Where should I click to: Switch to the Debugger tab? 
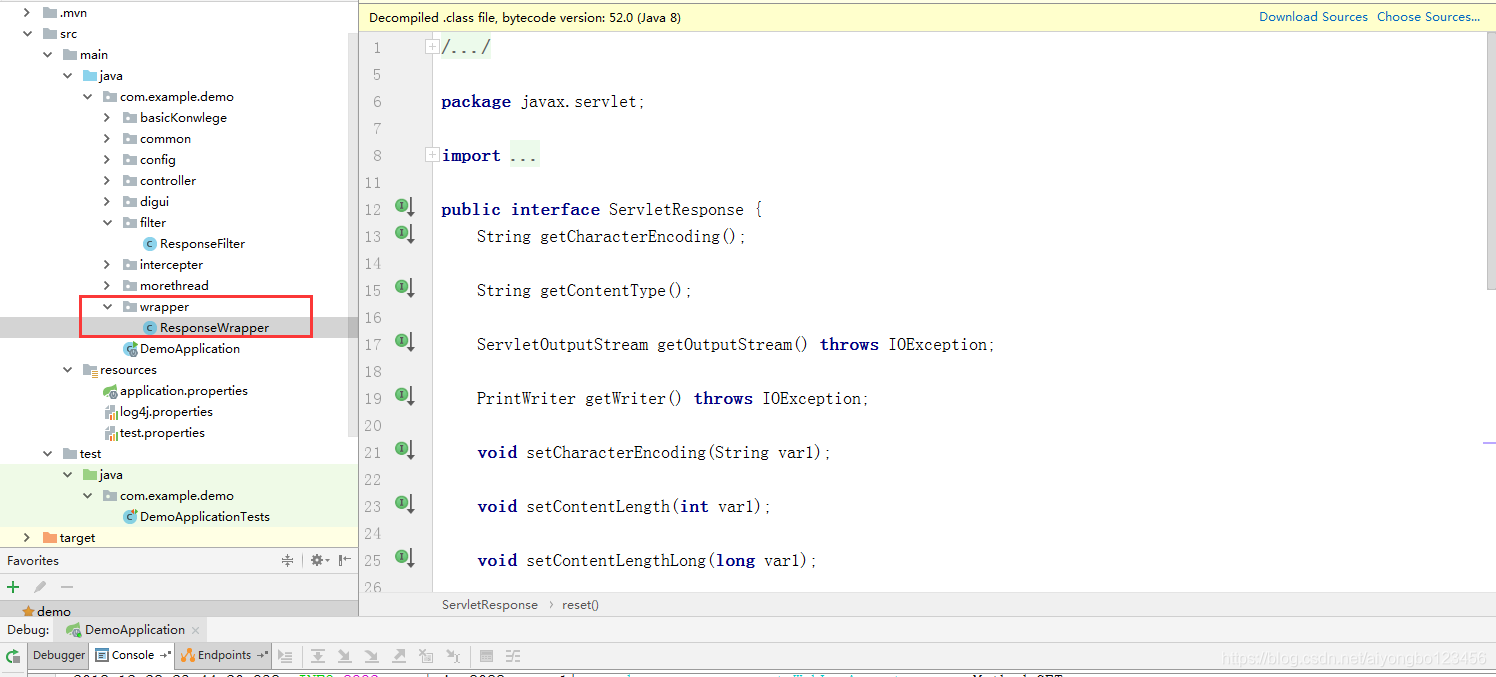[59, 655]
